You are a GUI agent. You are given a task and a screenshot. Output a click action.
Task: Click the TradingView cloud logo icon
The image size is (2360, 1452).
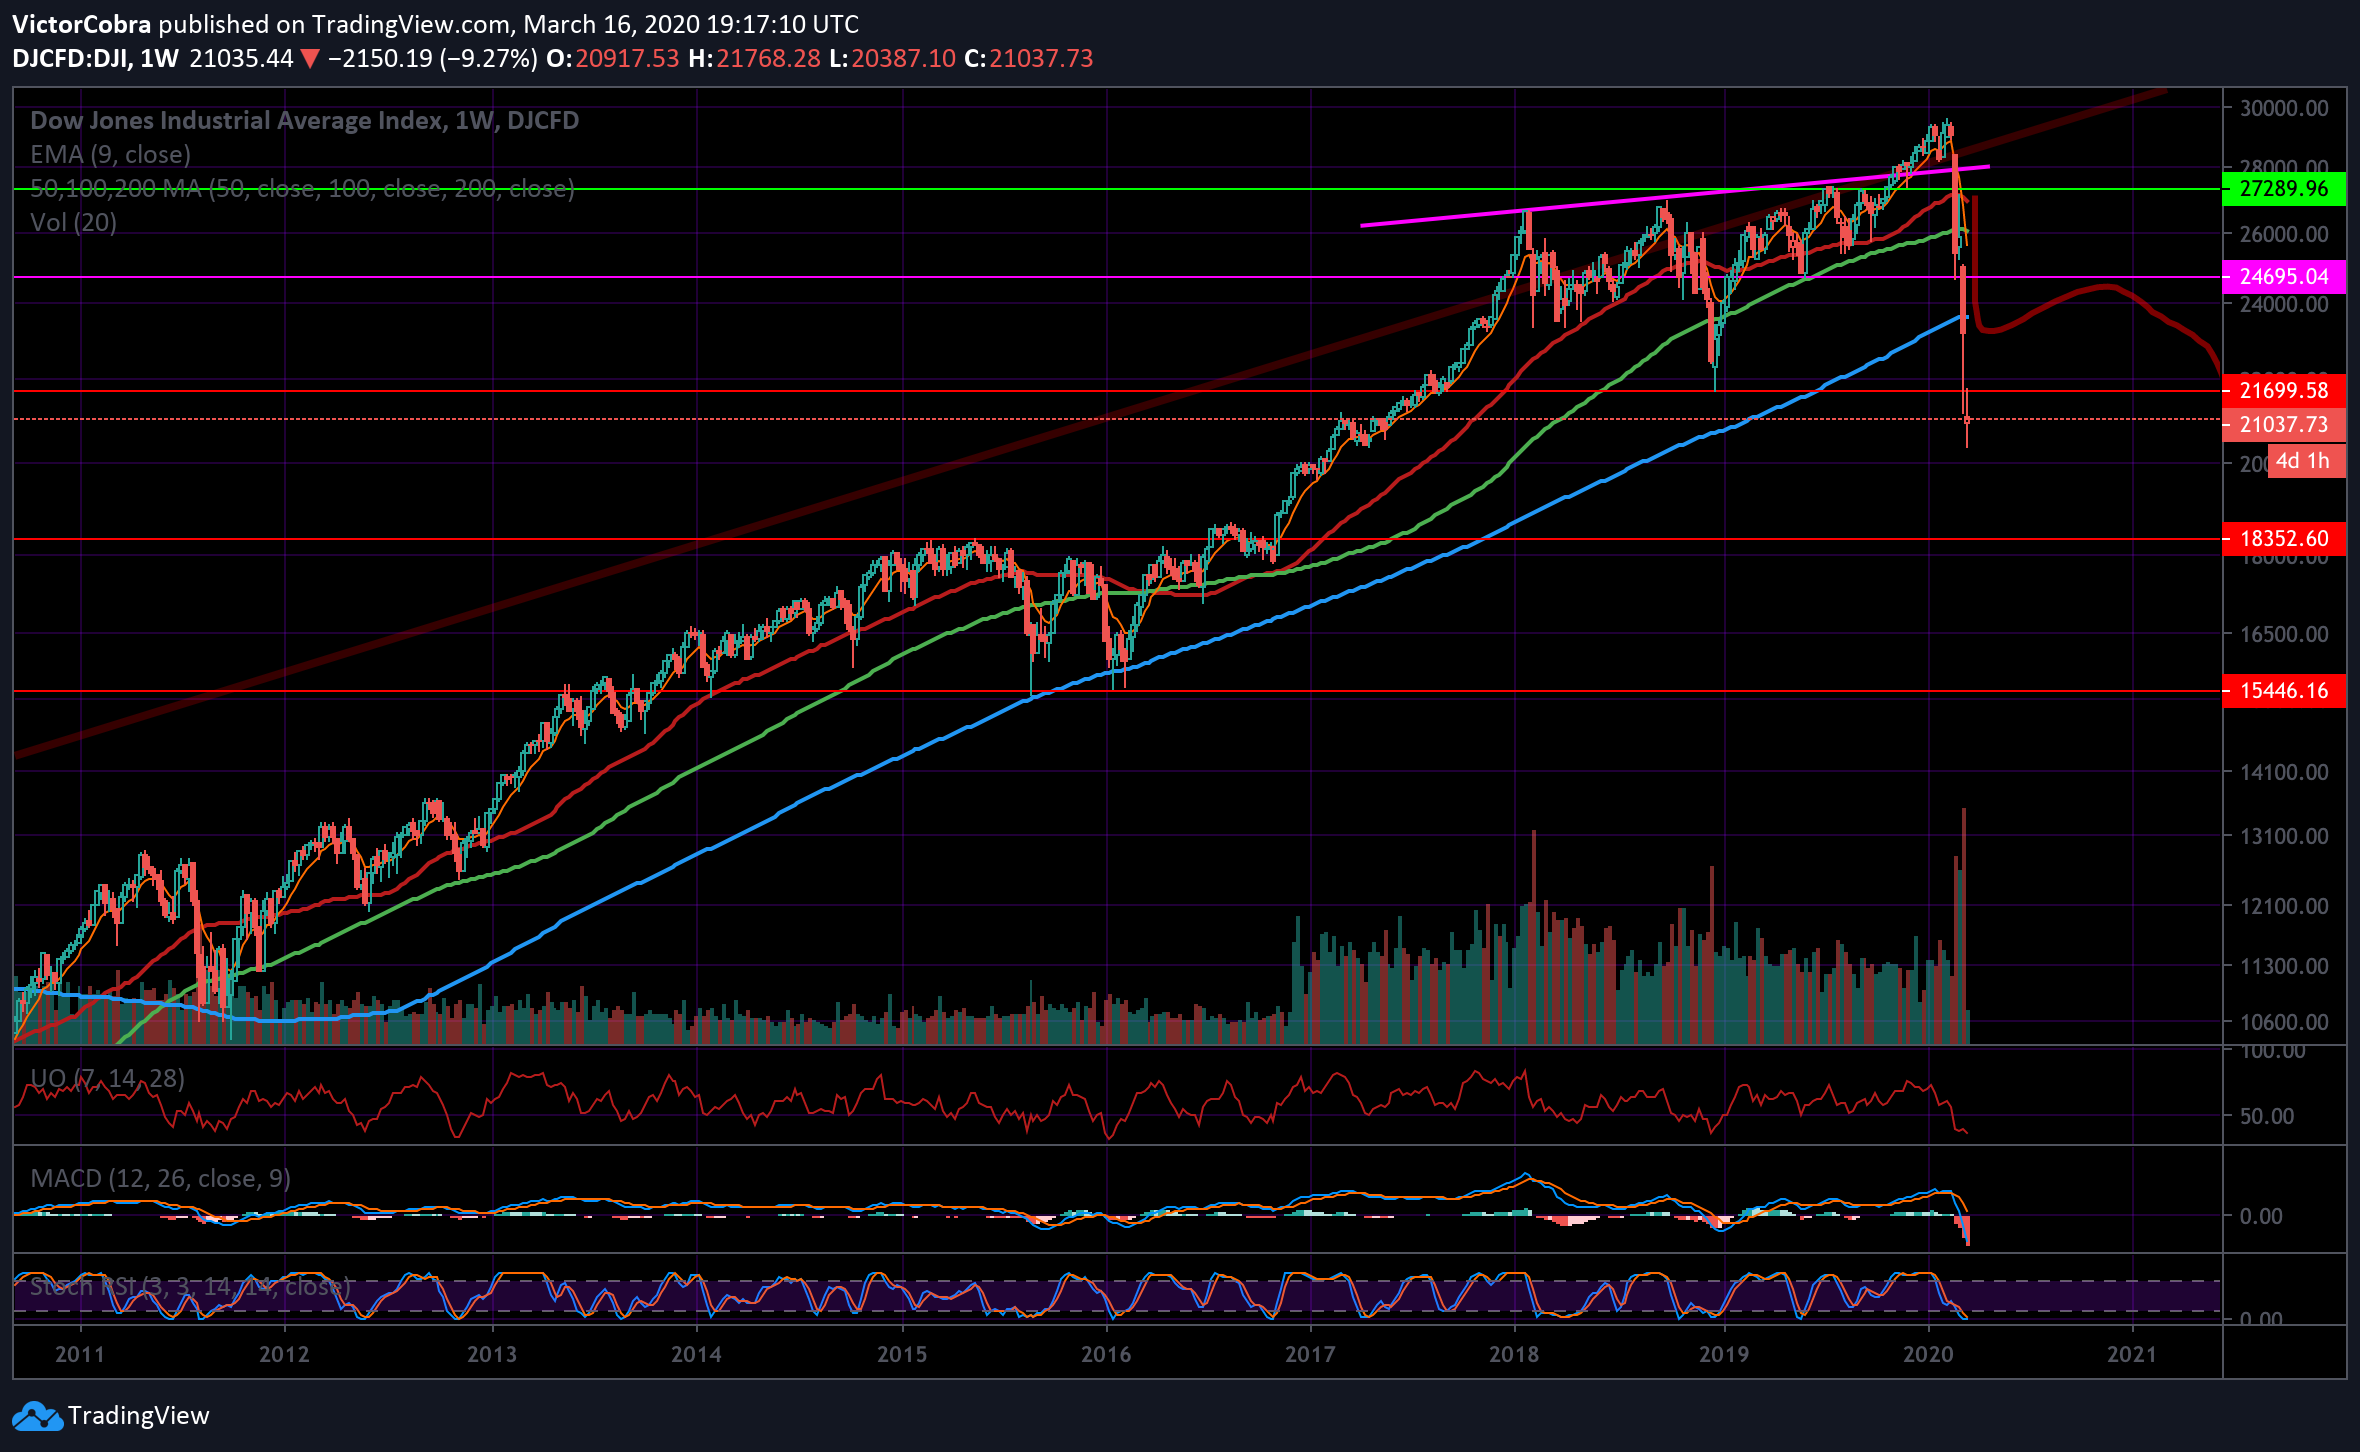click(37, 1416)
